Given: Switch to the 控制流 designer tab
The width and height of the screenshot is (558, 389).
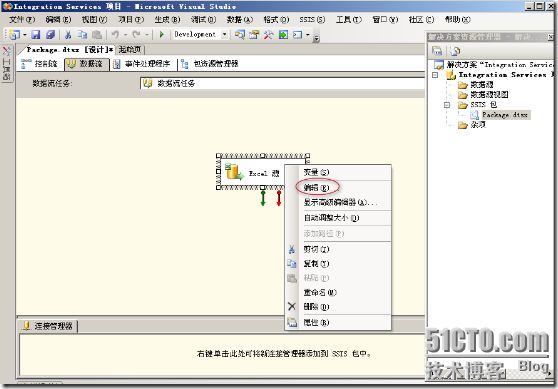Looking at the screenshot, I should tap(40, 64).
